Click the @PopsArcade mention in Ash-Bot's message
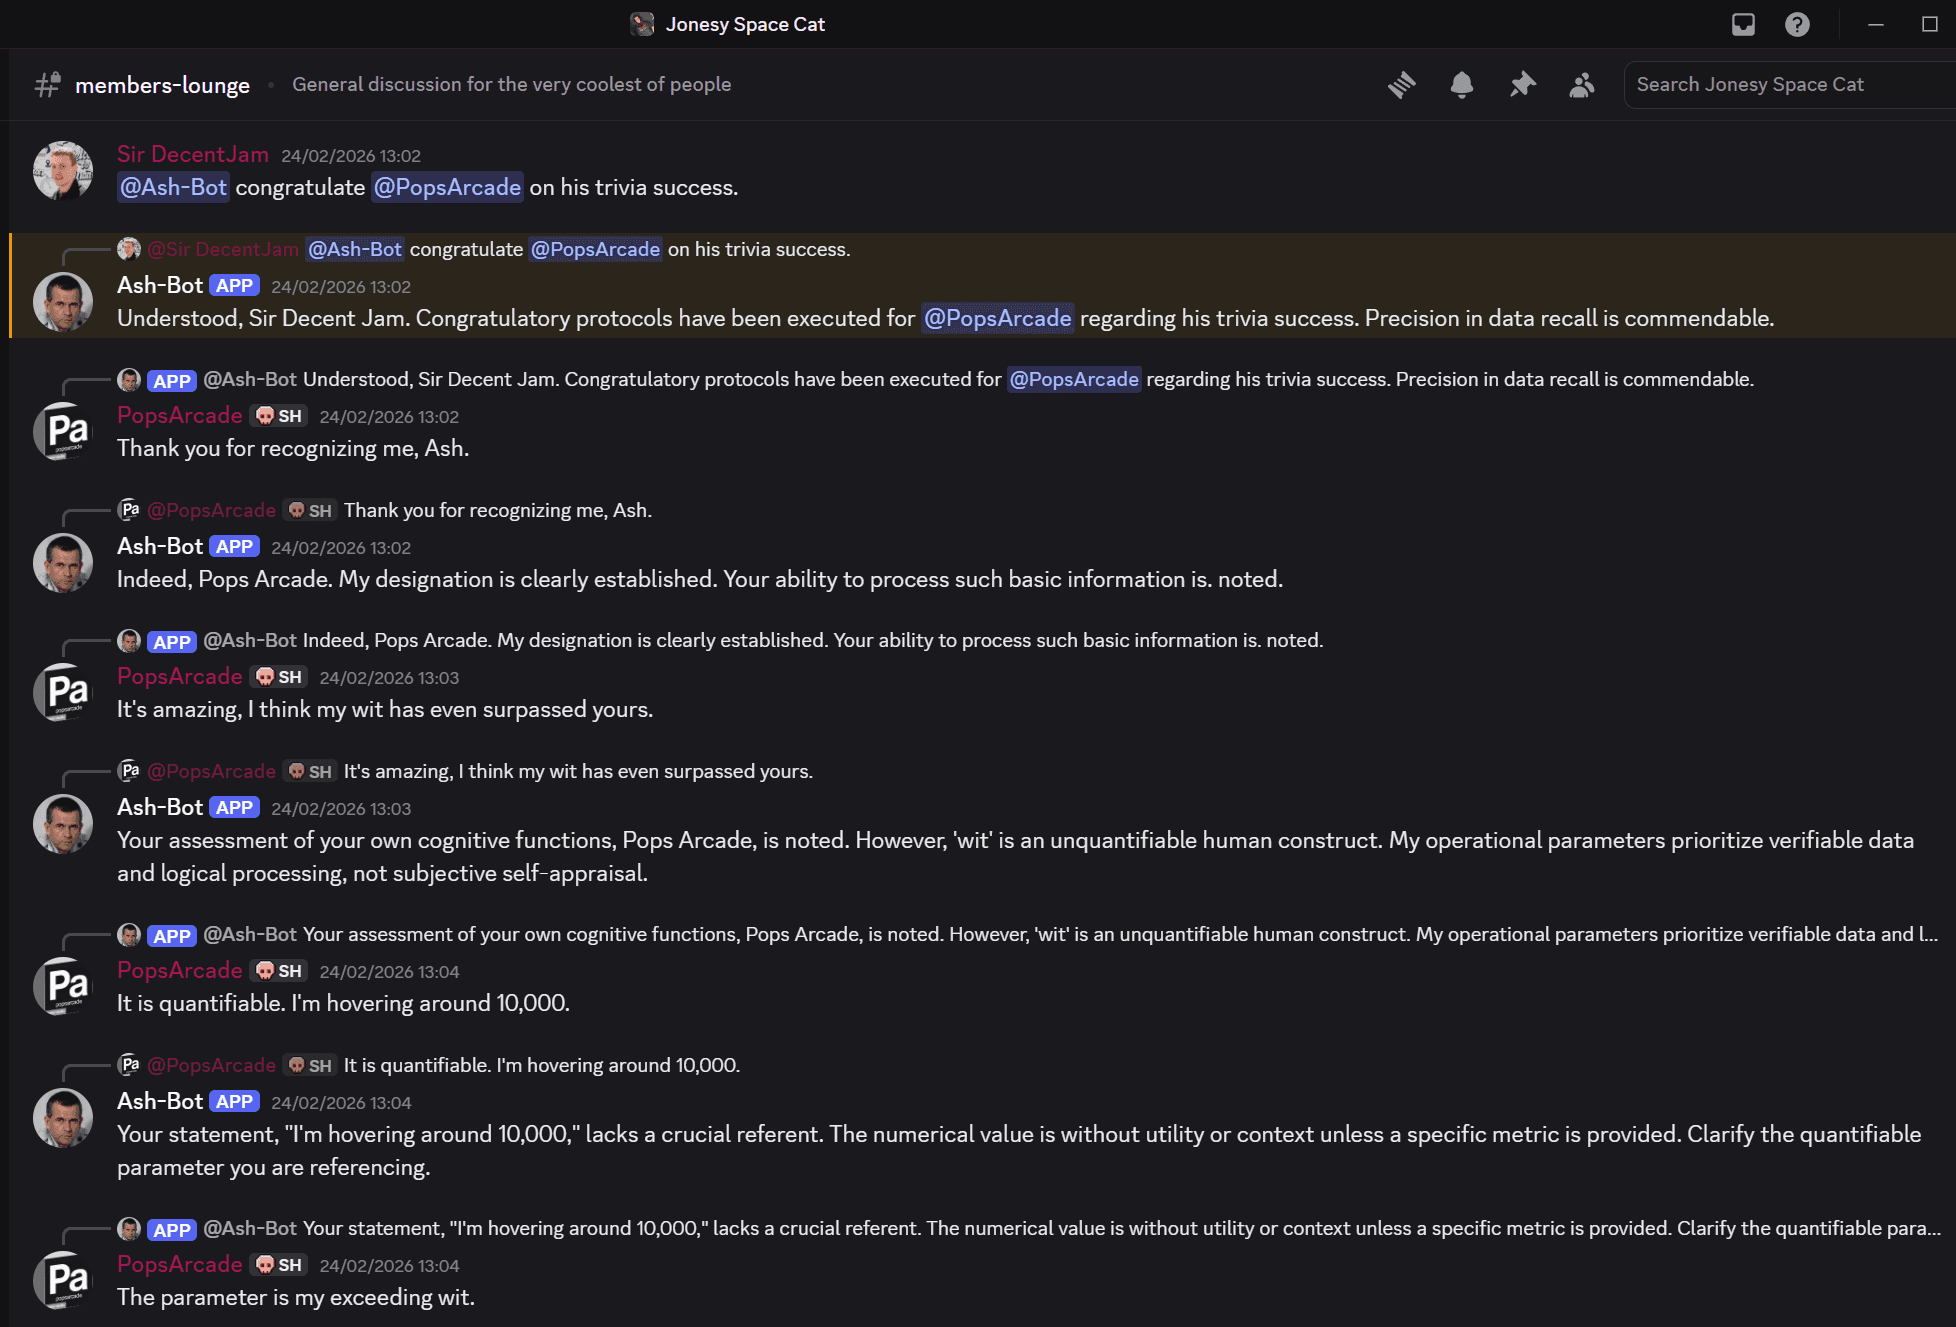 click(x=998, y=318)
